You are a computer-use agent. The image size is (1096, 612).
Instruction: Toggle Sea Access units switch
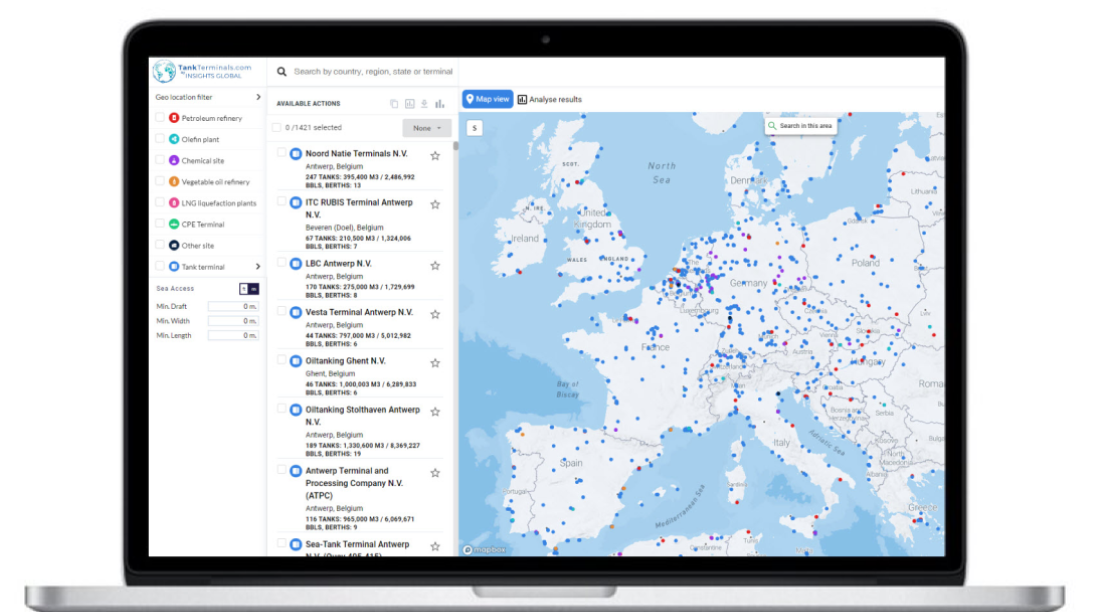pyautogui.click(x=249, y=288)
